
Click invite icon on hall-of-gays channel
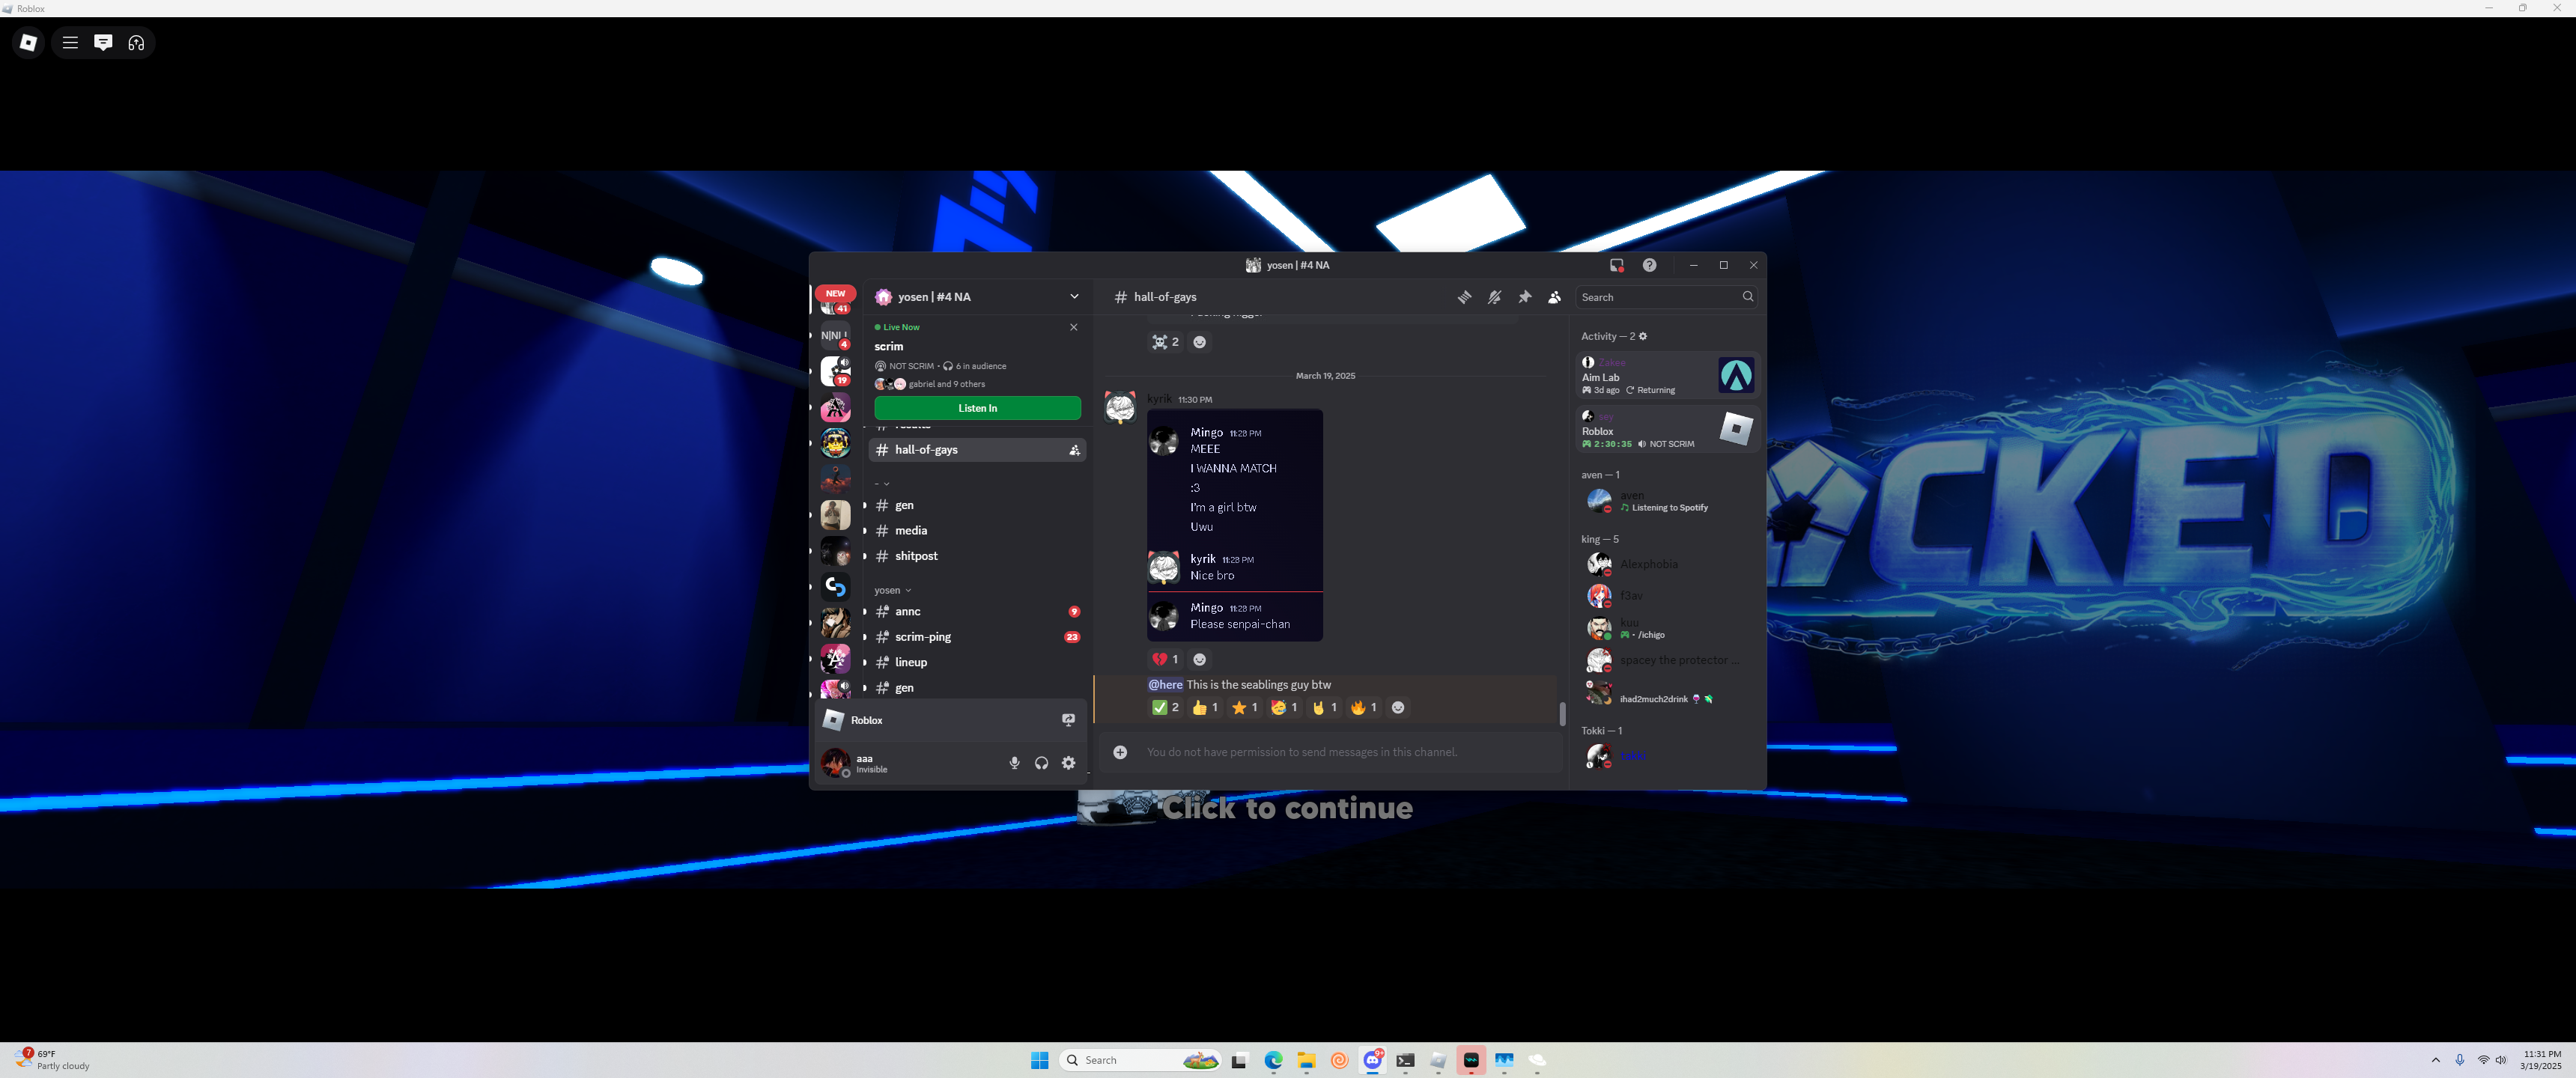[1074, 450]
